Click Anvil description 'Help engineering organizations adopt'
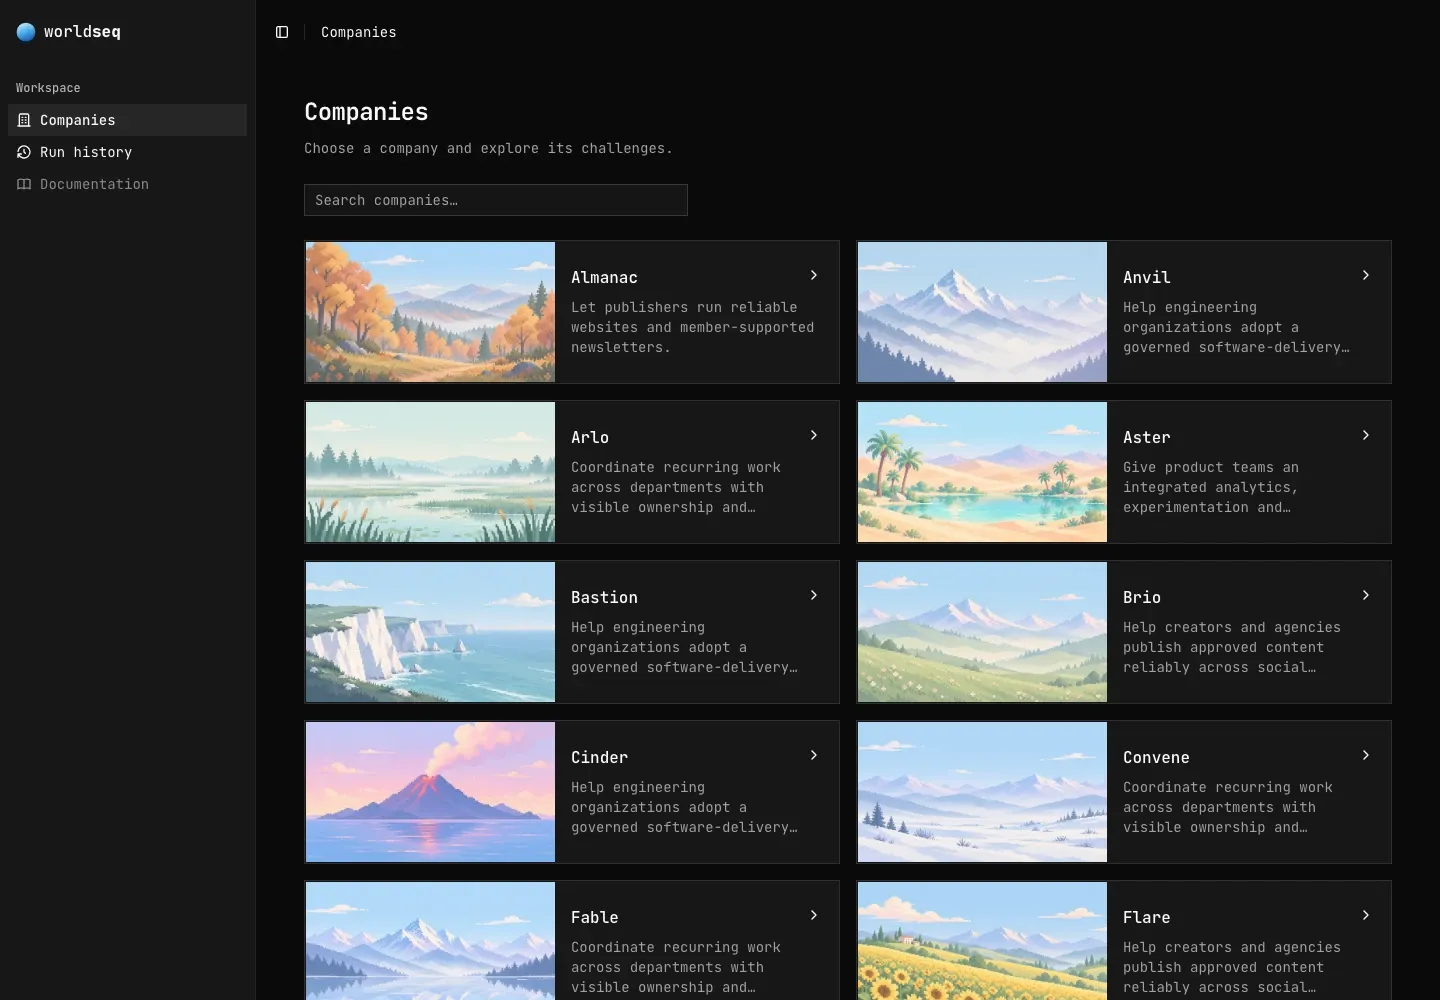Viewport: 1440px width, 1000px height. pyautogui.click(x=1236, y=327)
